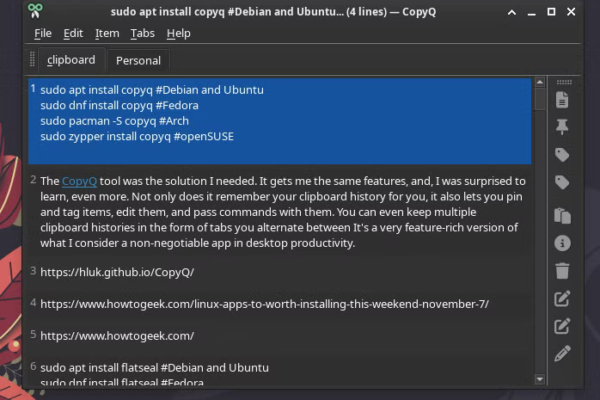600x400 pixels.
Task: Click the new item document icon
Action: click(562, 99)
